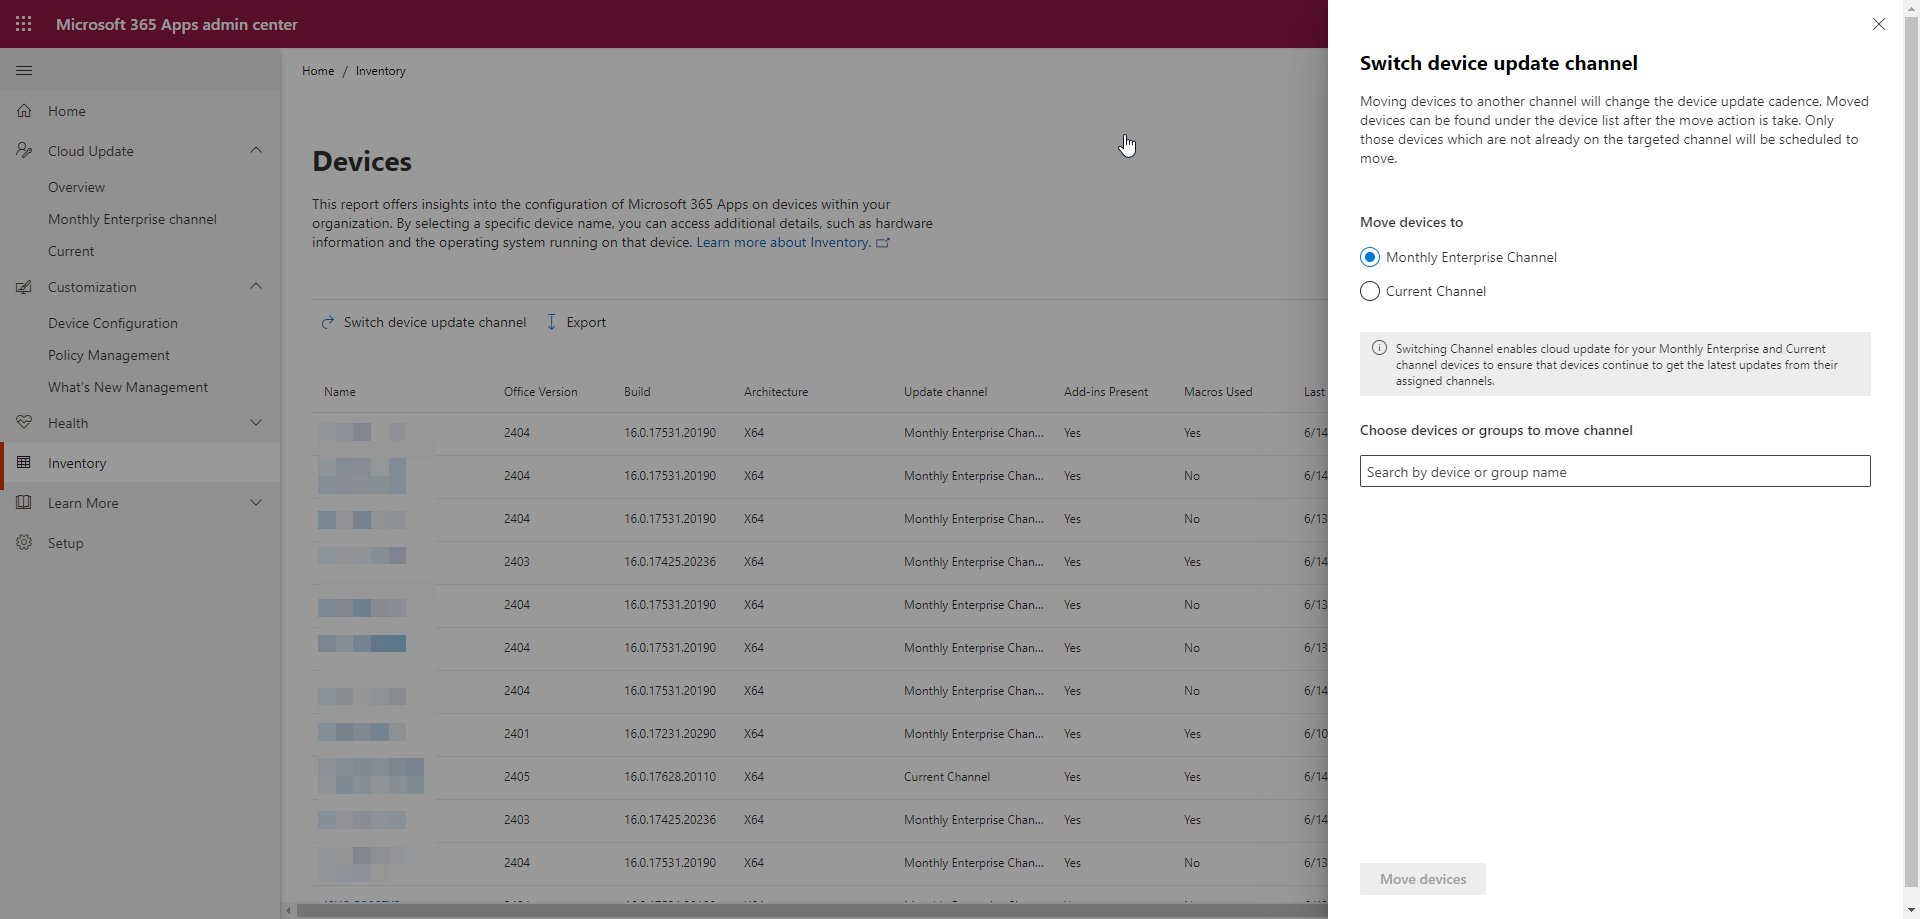Click the Cloud Update icon in the sidebar
1920x919 pixels.
click(x=24, y=150)
